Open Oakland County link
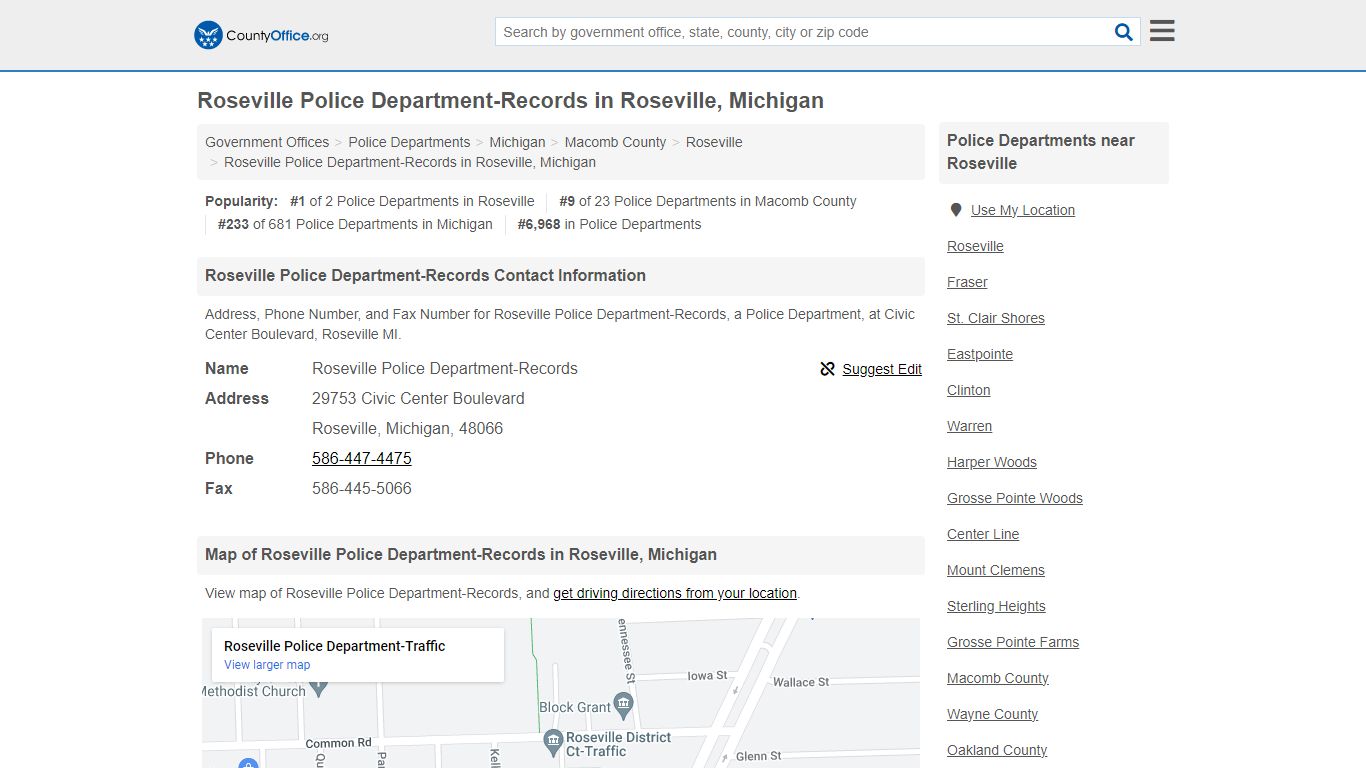Viewport: 1366px width, 768px height. click(997, 750)
